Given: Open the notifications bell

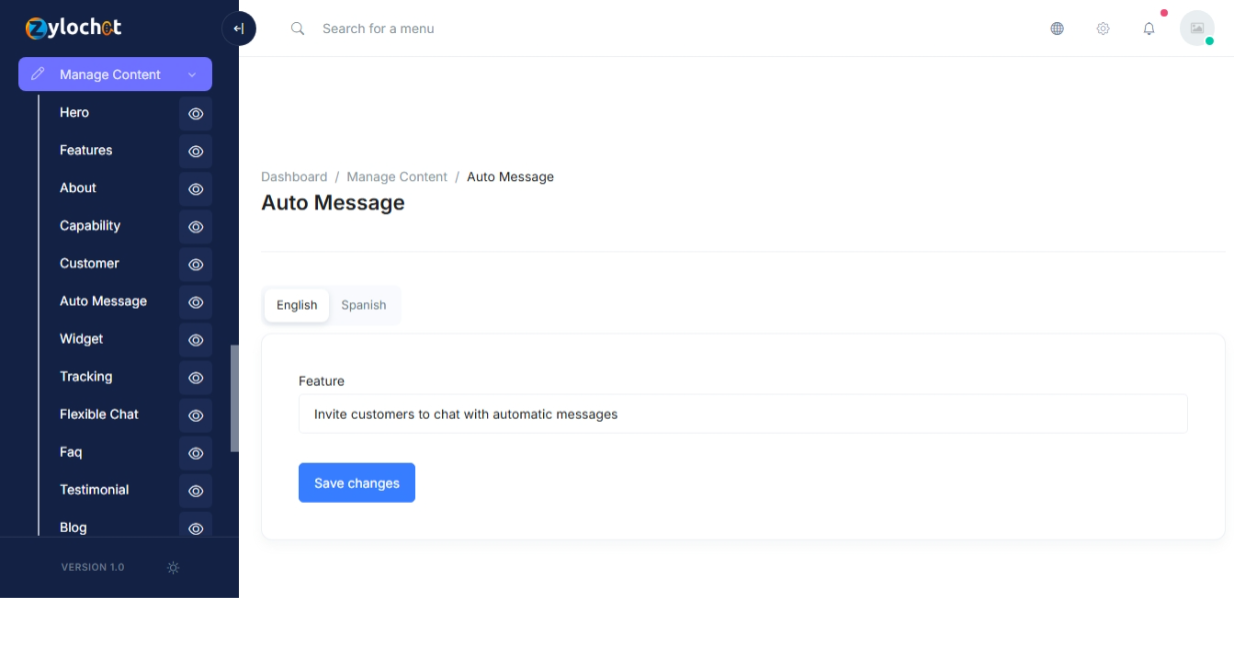Looking at the screenshot, I should [x=1149, y=28].
